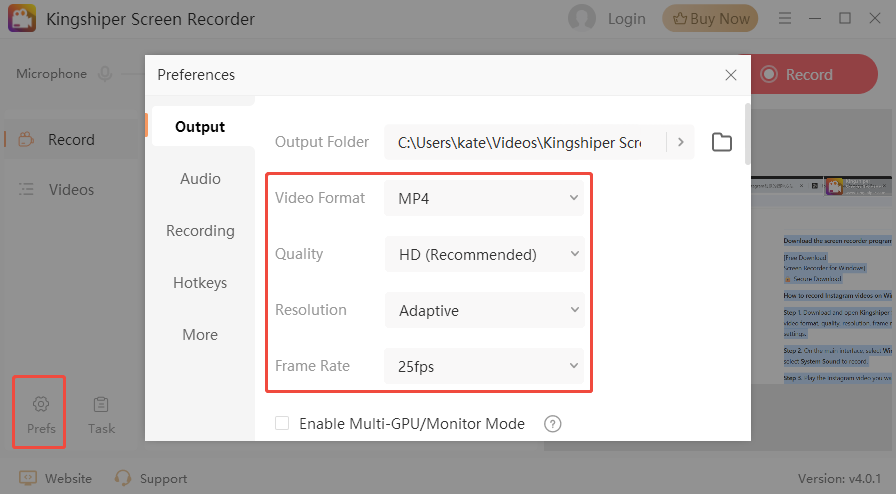Screen dimensions: 896x494
Task: Click the user avatar icon beside Login
Action: coord(582,18)
